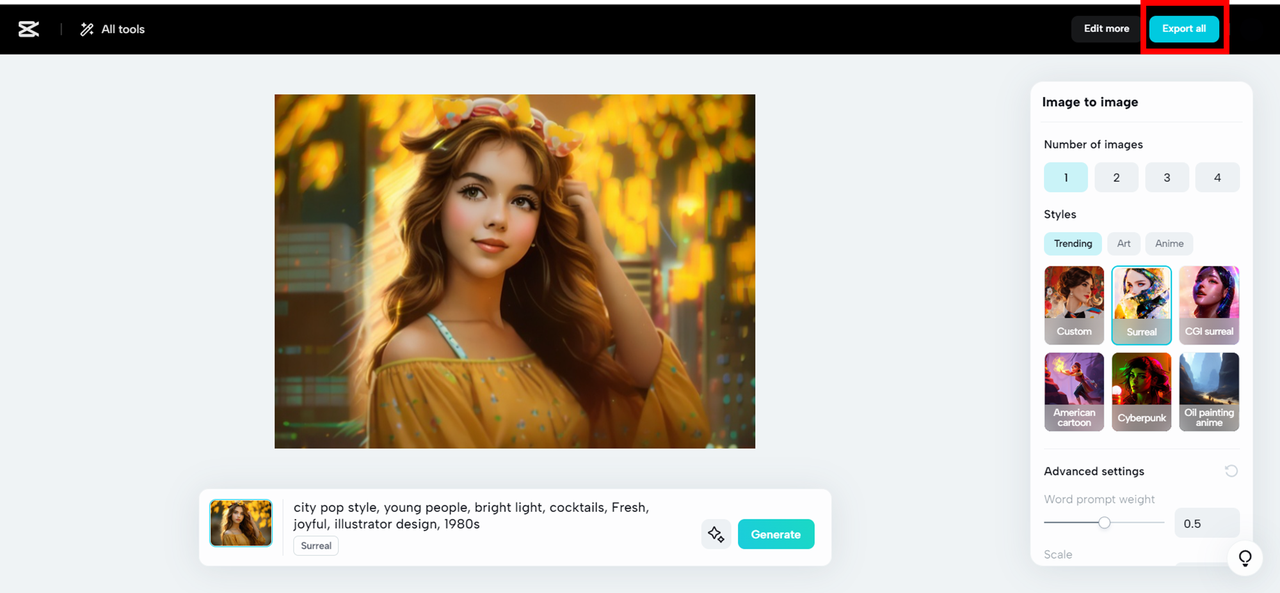Choose the Cyberpunk style thumbnail
This screenshot has height=593, width=1280.
point(1141,391)
